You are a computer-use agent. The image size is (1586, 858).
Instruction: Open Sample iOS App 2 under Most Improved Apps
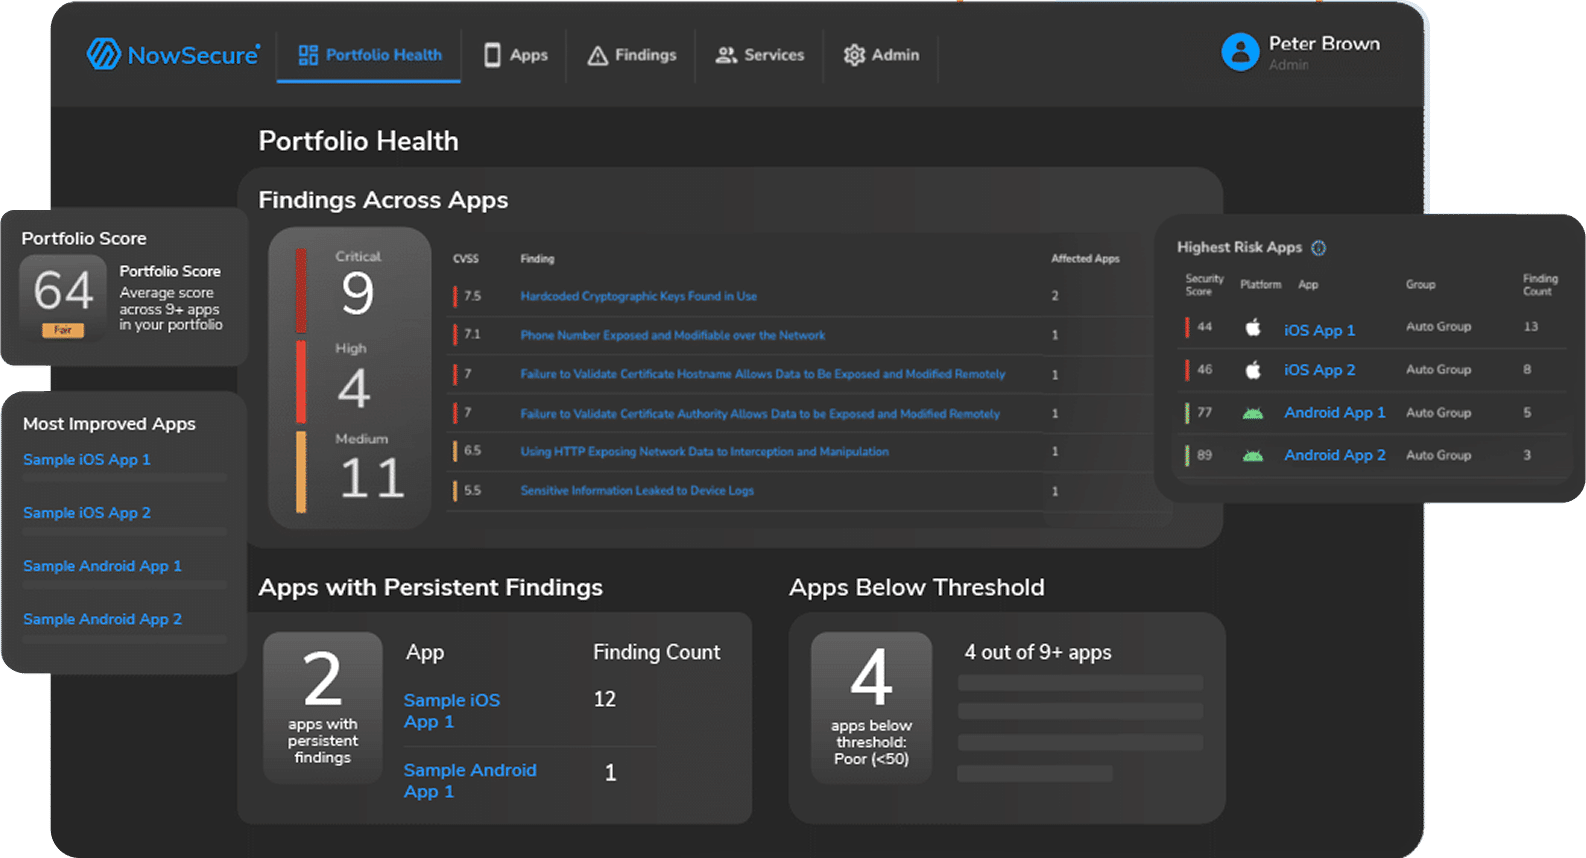coord(87,513)
